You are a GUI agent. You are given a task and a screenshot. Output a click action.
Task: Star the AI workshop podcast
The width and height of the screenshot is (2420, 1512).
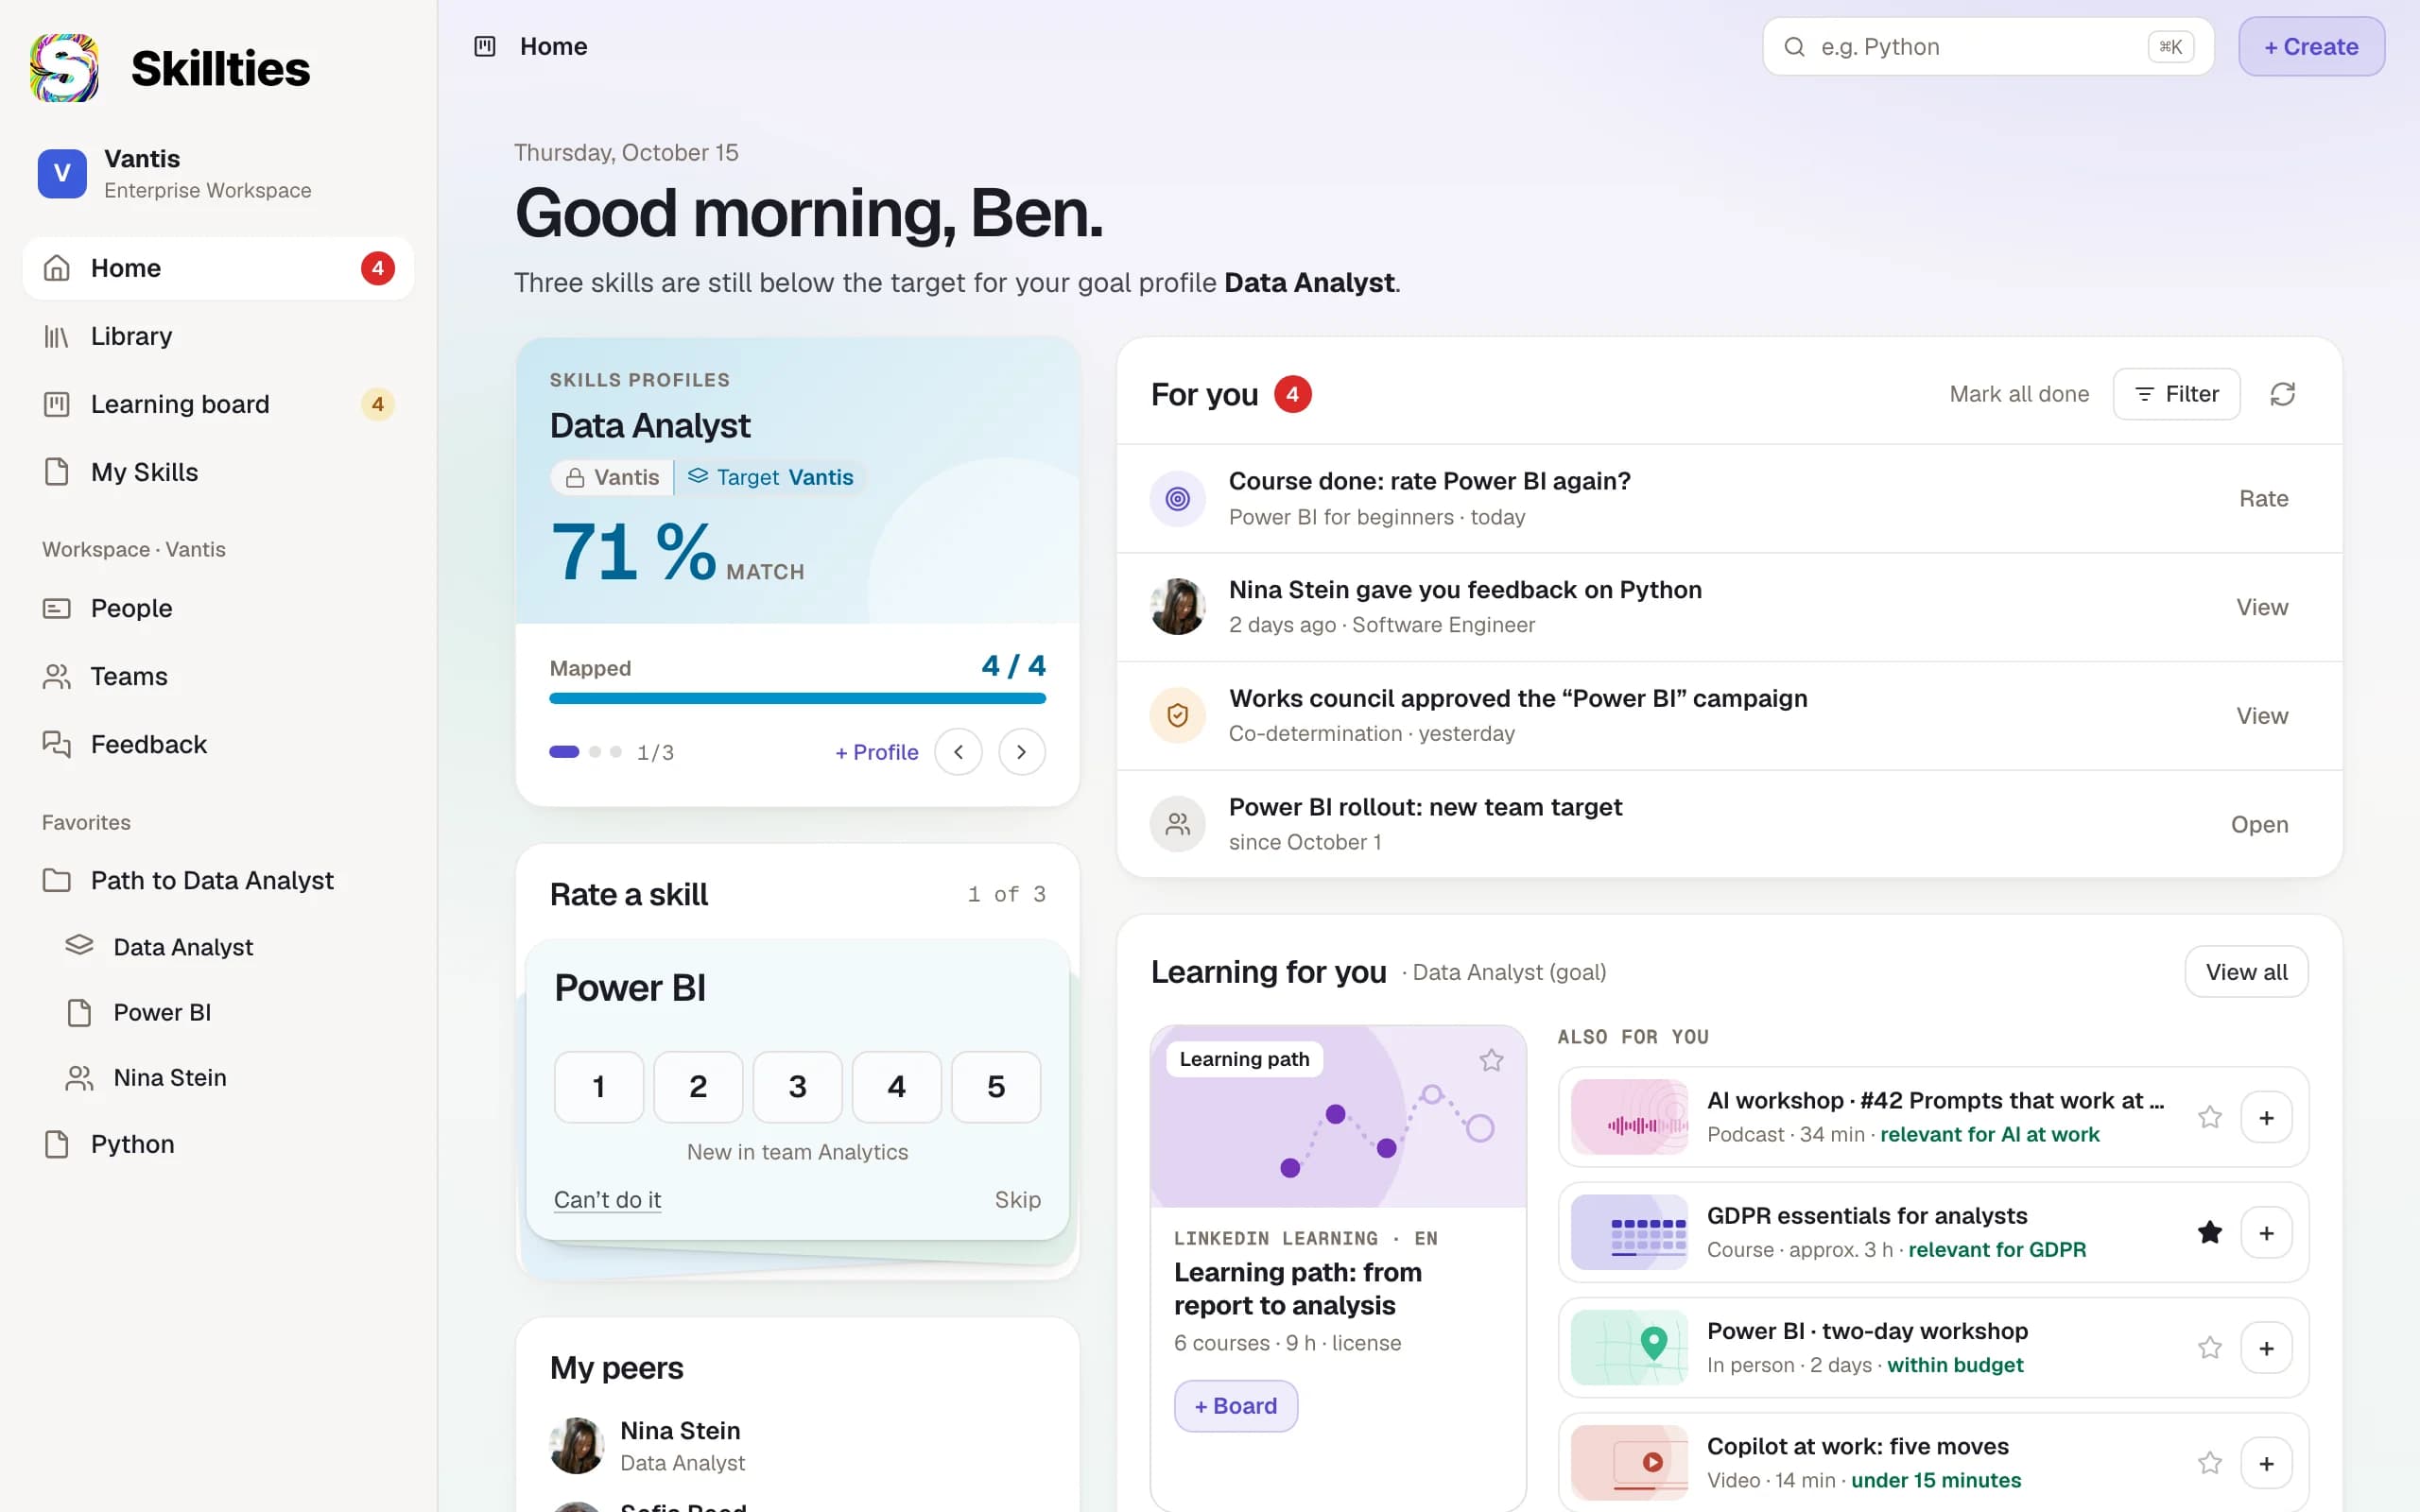[2210, 1117]
